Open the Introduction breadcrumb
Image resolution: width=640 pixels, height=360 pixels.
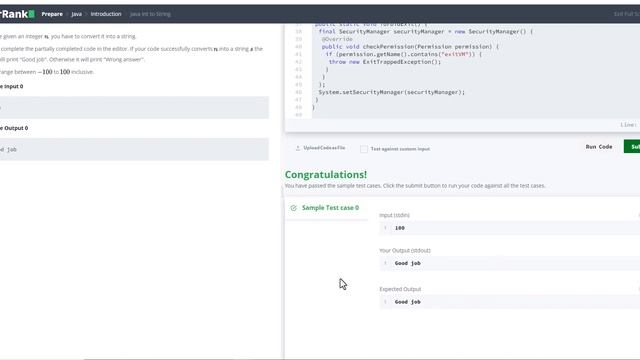(x=106, y=14)
